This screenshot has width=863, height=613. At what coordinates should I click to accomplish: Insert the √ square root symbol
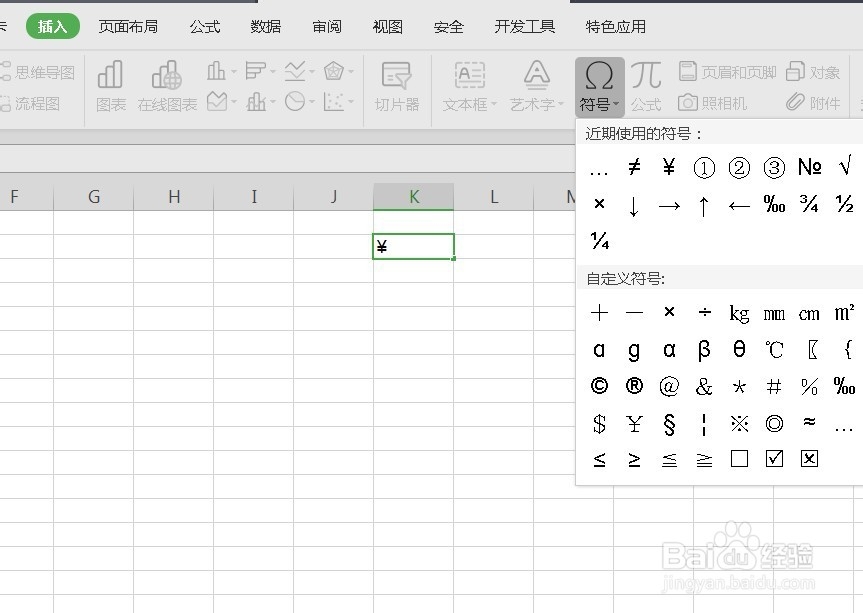point(845,166)
